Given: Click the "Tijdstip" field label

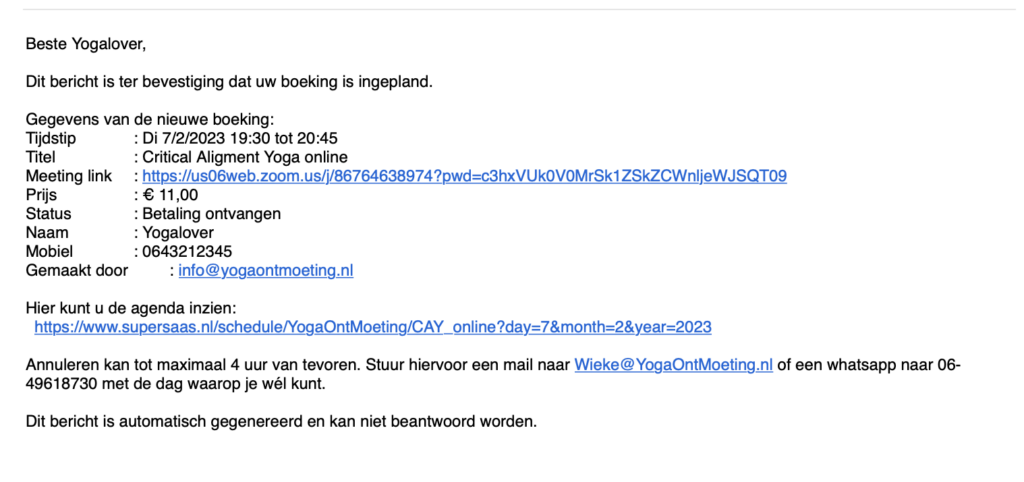Looking at the screenshot, I should [51, 138].
